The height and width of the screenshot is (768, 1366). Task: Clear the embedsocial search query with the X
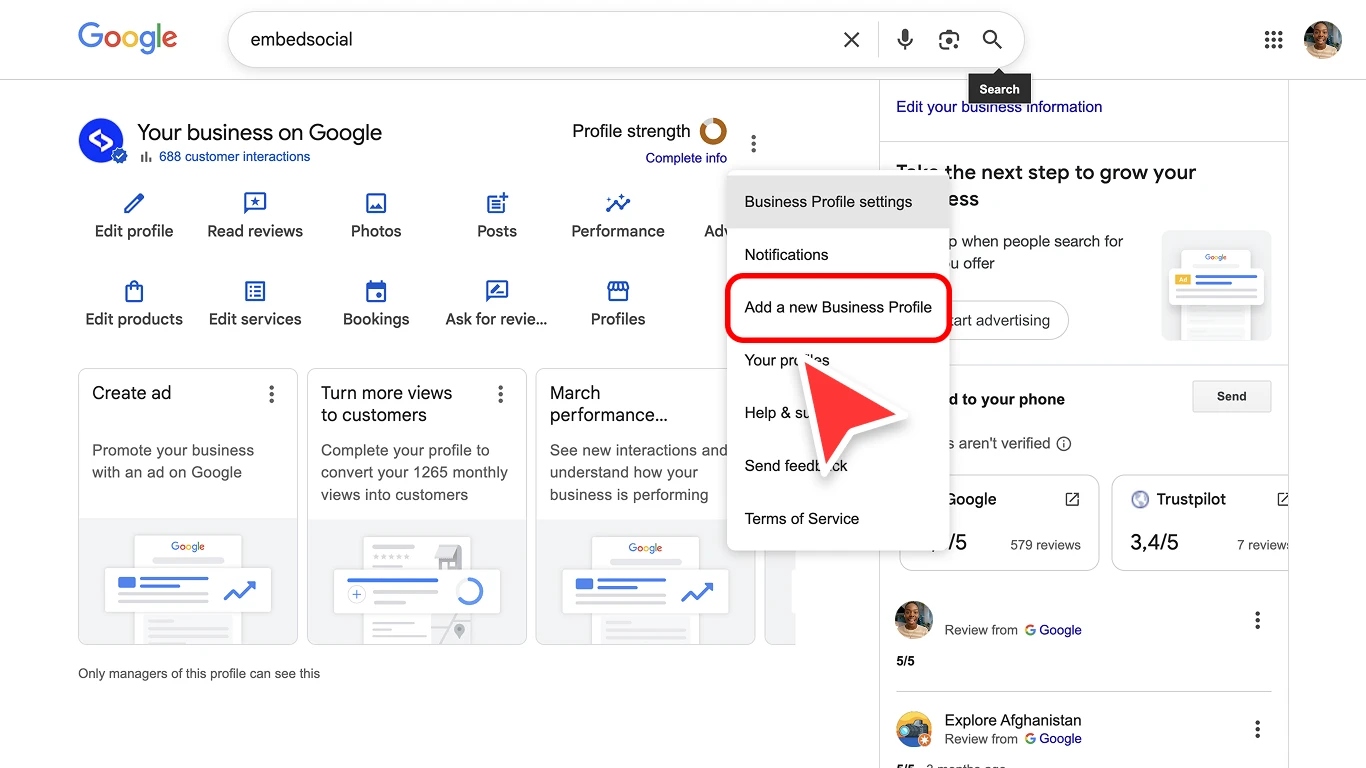851,39
